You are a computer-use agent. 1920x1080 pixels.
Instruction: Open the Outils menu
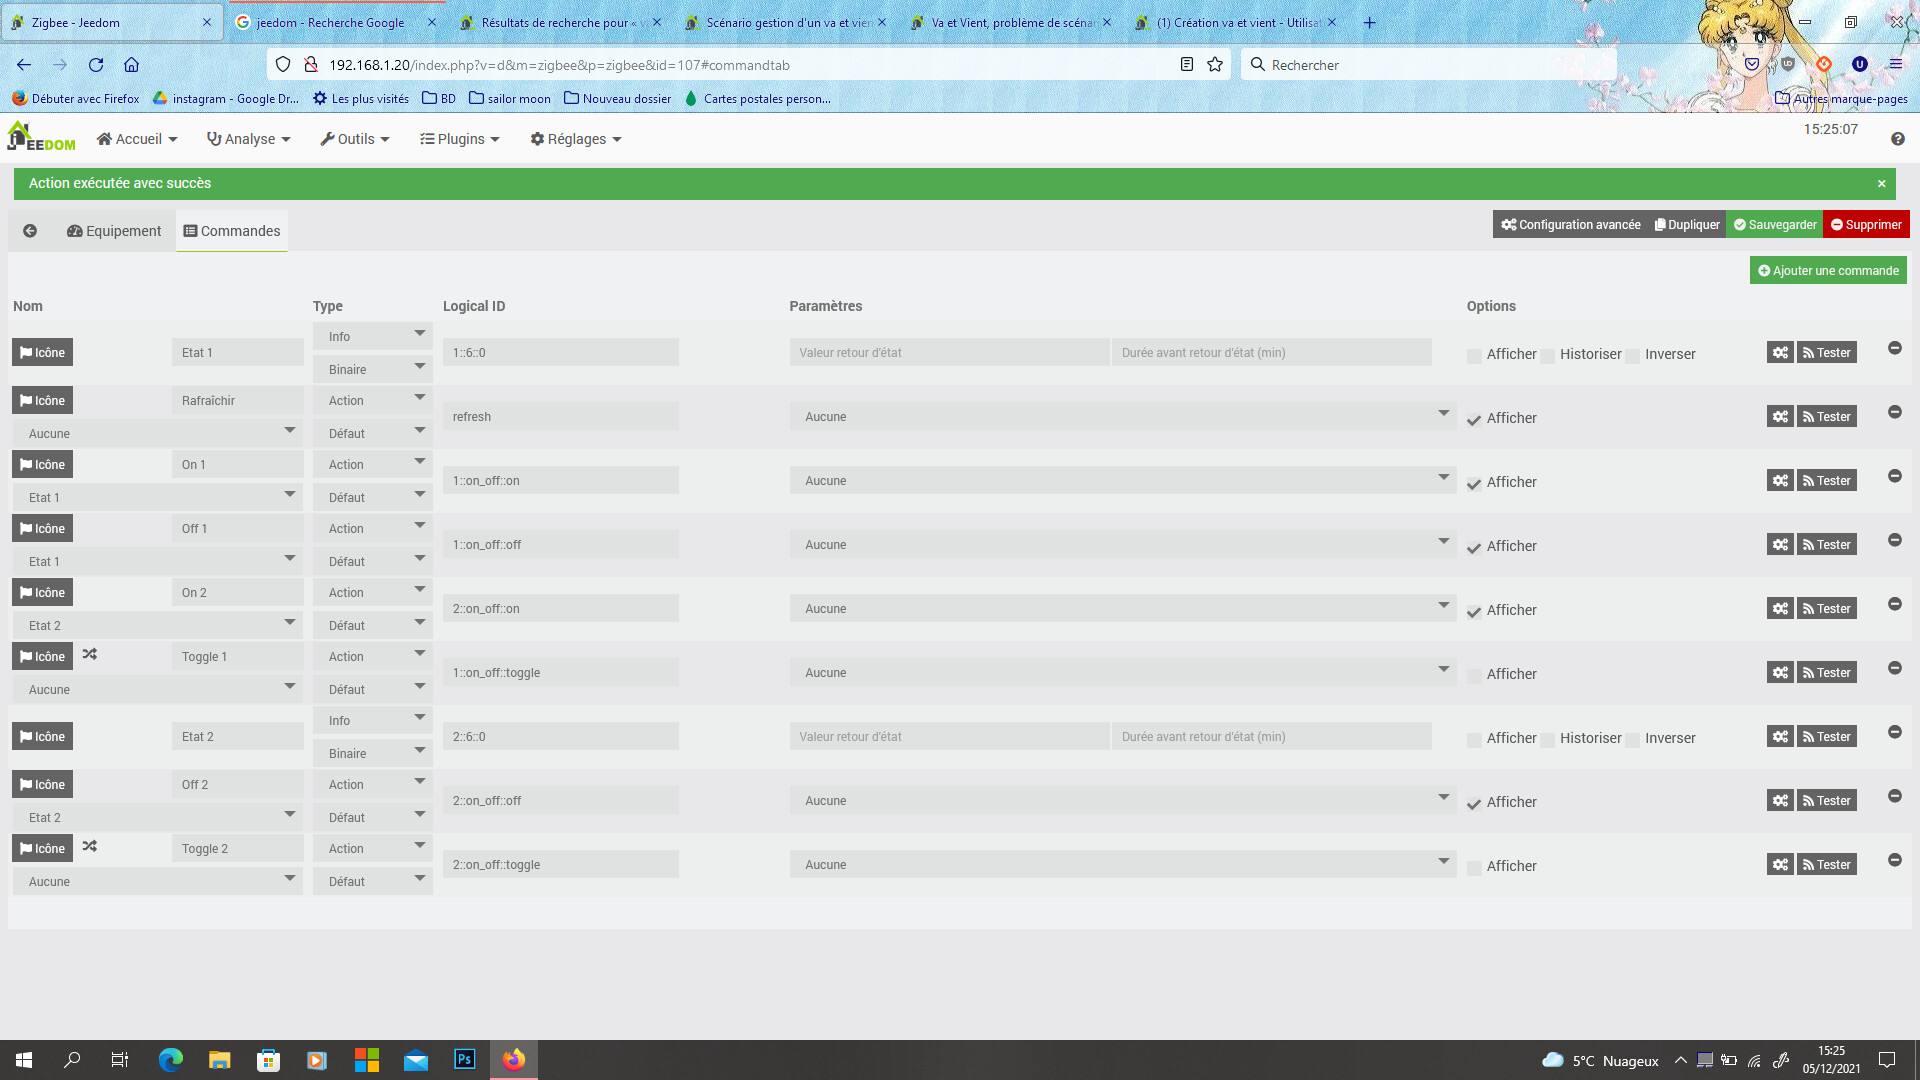point(355,139)
